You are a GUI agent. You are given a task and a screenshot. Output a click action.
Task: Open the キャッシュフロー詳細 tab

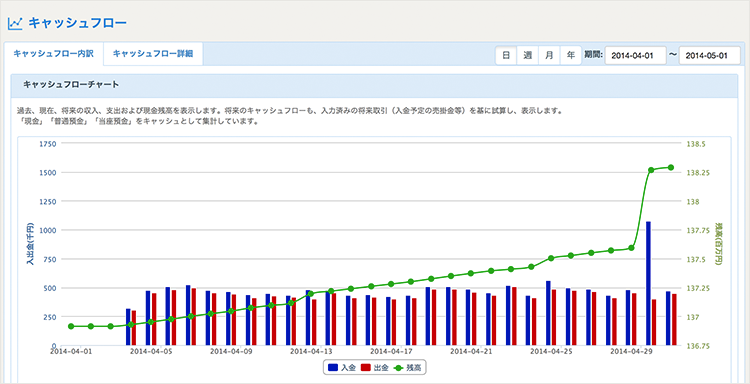pos(153,54)
